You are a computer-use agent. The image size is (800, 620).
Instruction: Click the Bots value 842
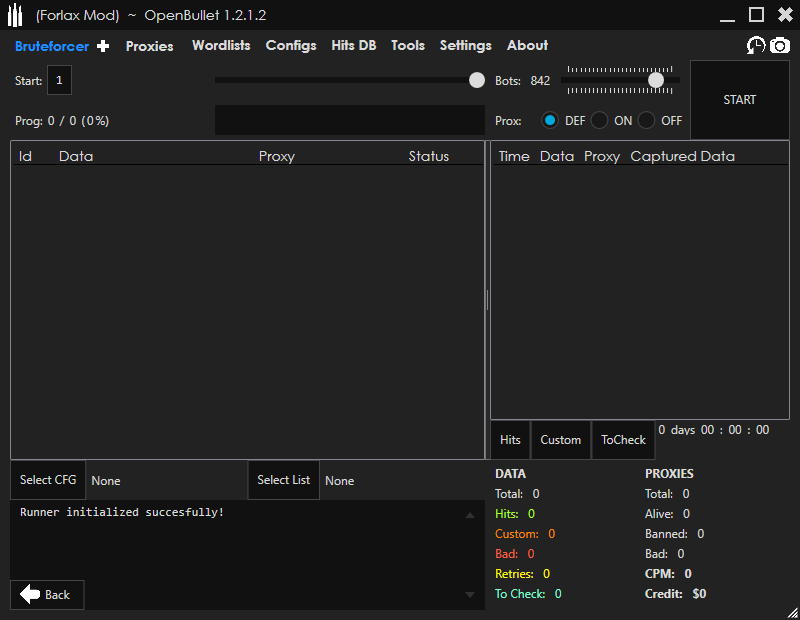pyautogui.click(x=540, y=81)
